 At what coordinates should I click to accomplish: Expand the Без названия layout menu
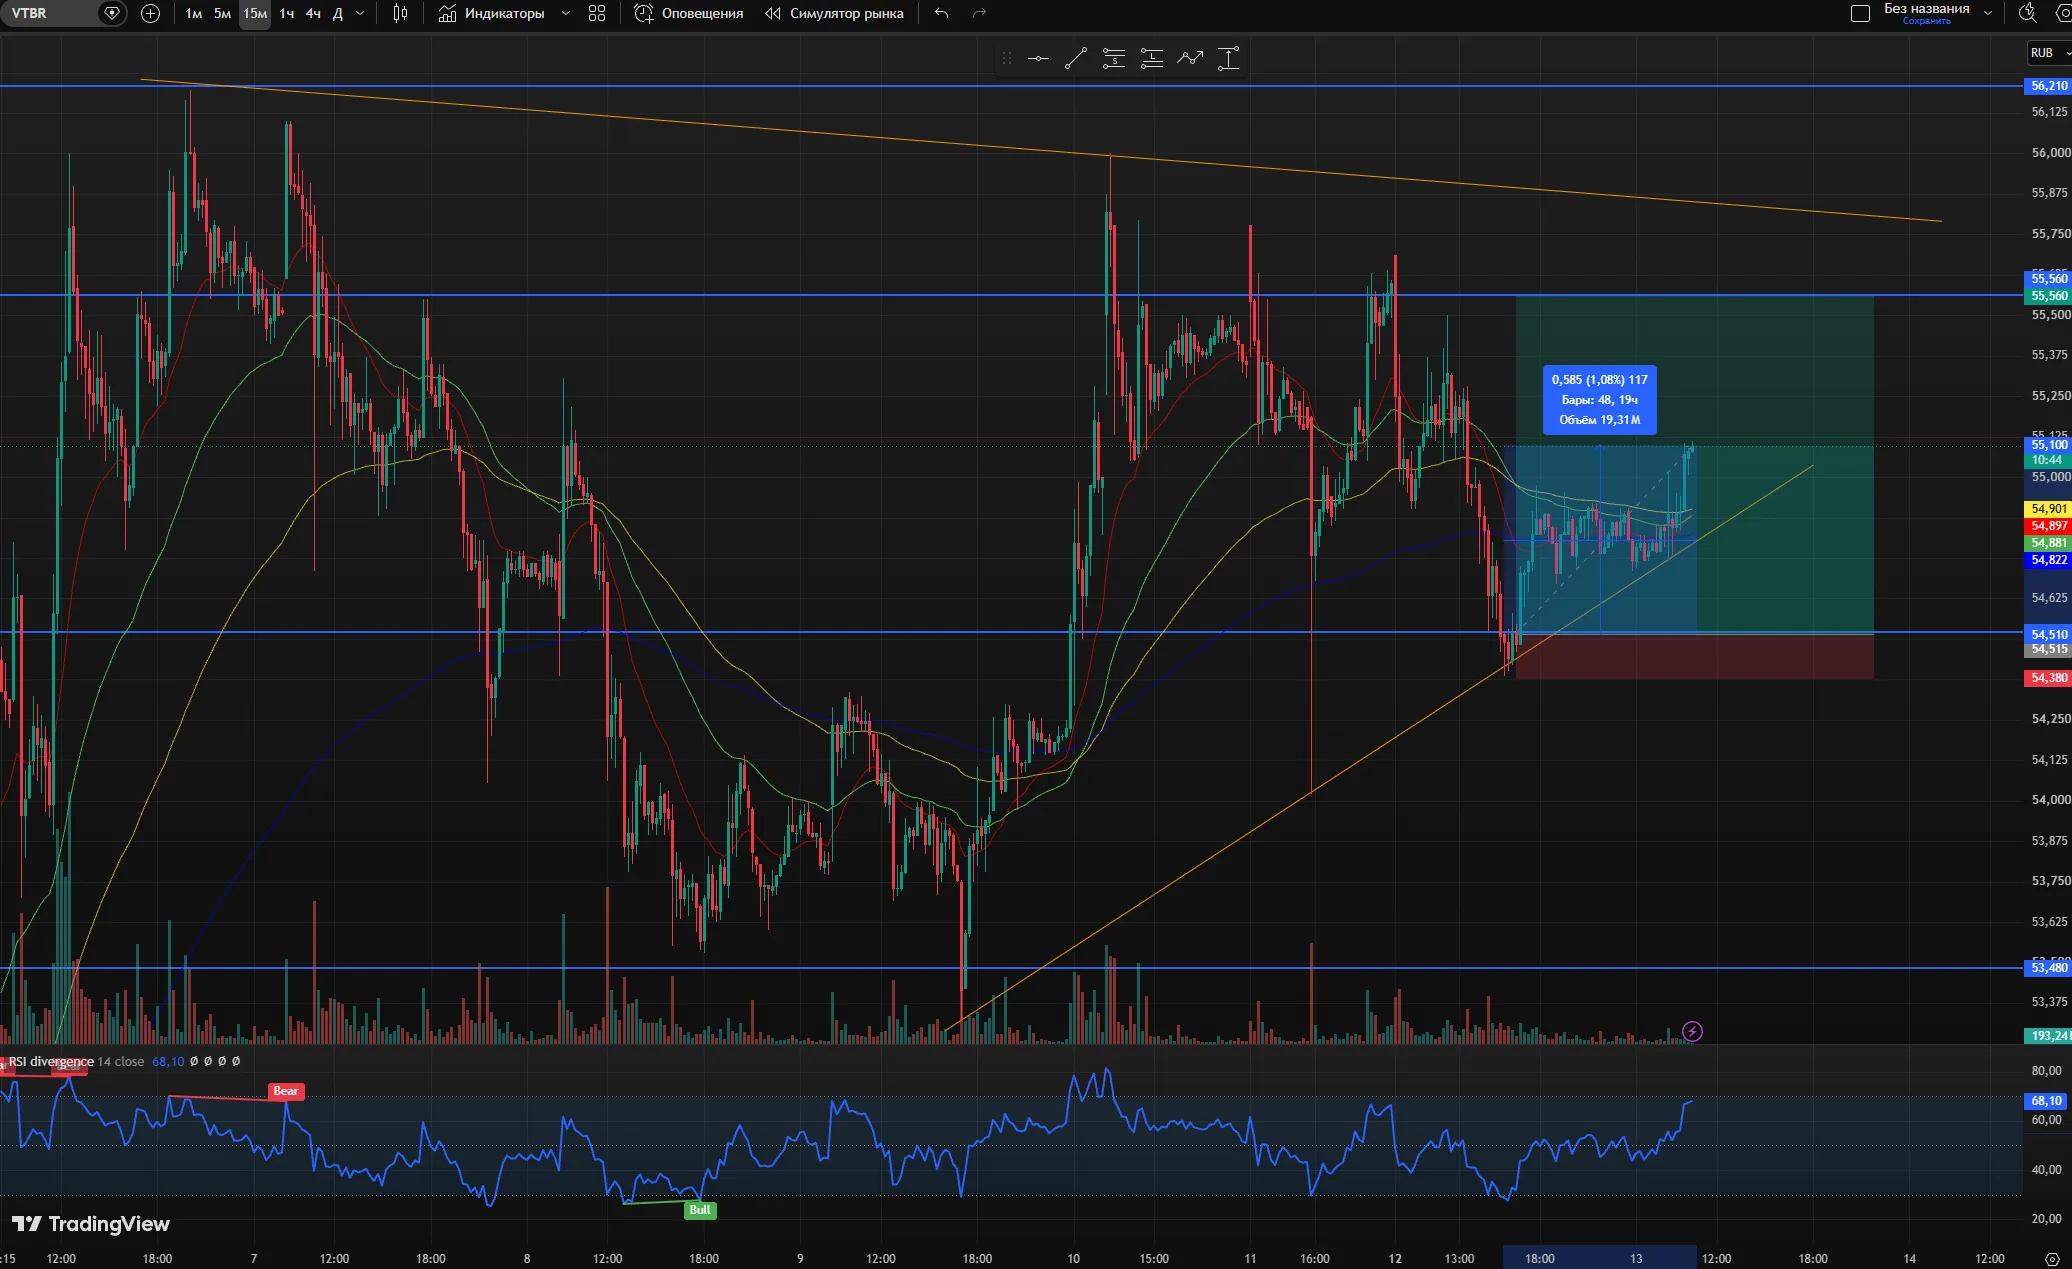[x=1988, y=14]
